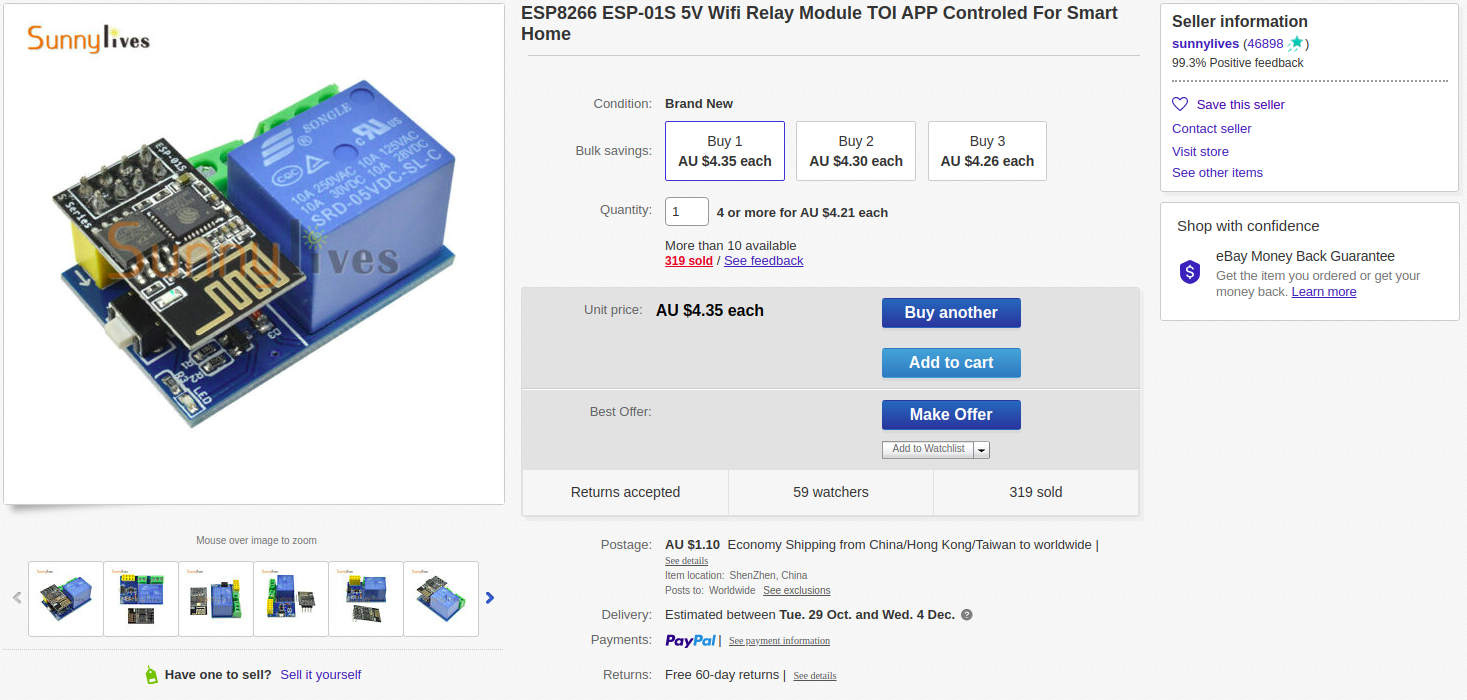Screen dimensions: 1467x700
Task: Click the seller's green feedback star icon
Action: (1296, 43)
